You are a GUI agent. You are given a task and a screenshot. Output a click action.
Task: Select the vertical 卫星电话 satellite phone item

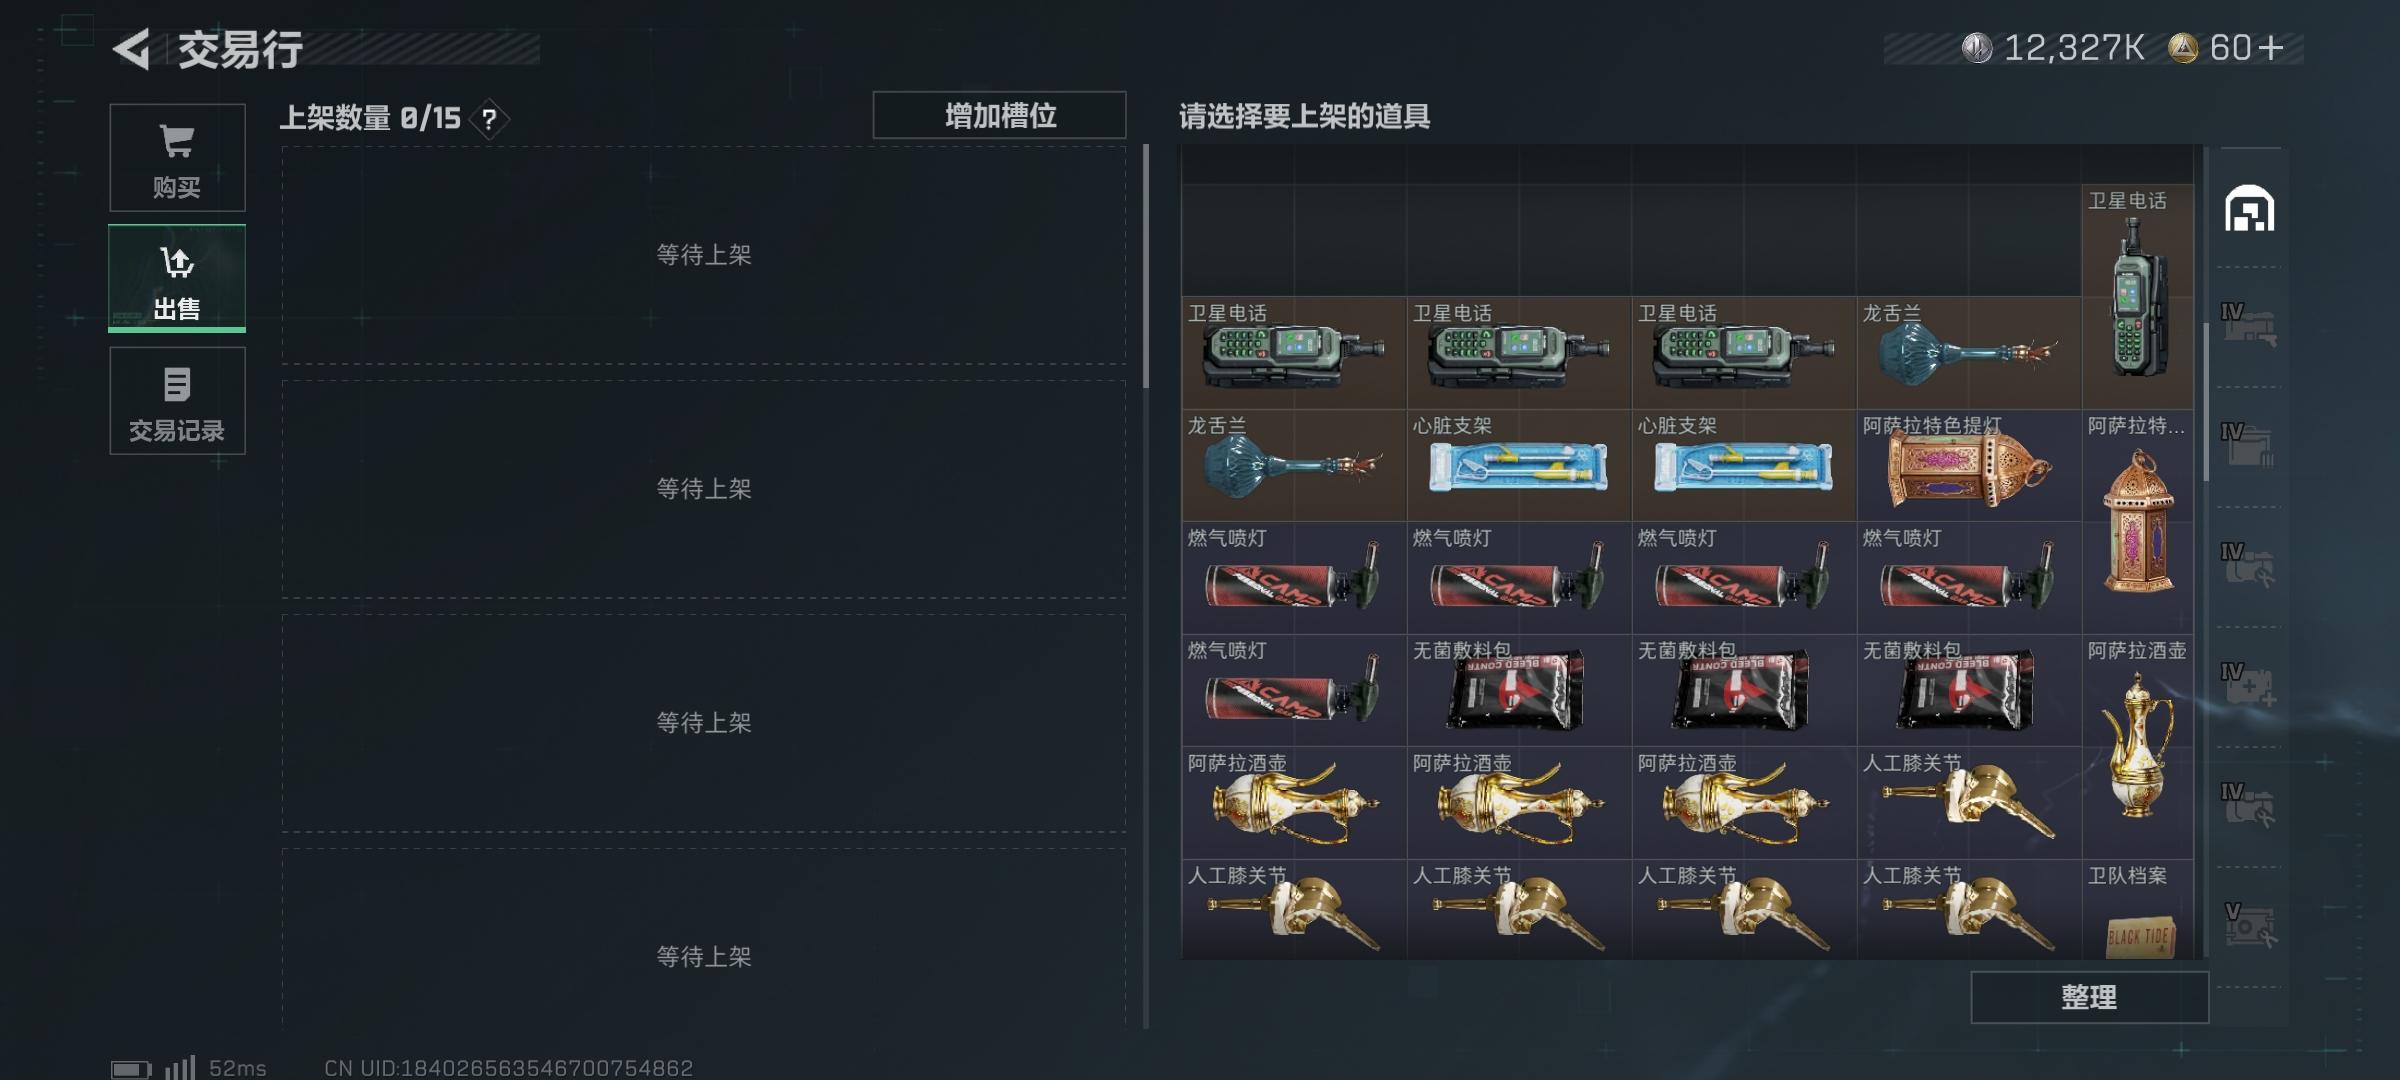2138,297
